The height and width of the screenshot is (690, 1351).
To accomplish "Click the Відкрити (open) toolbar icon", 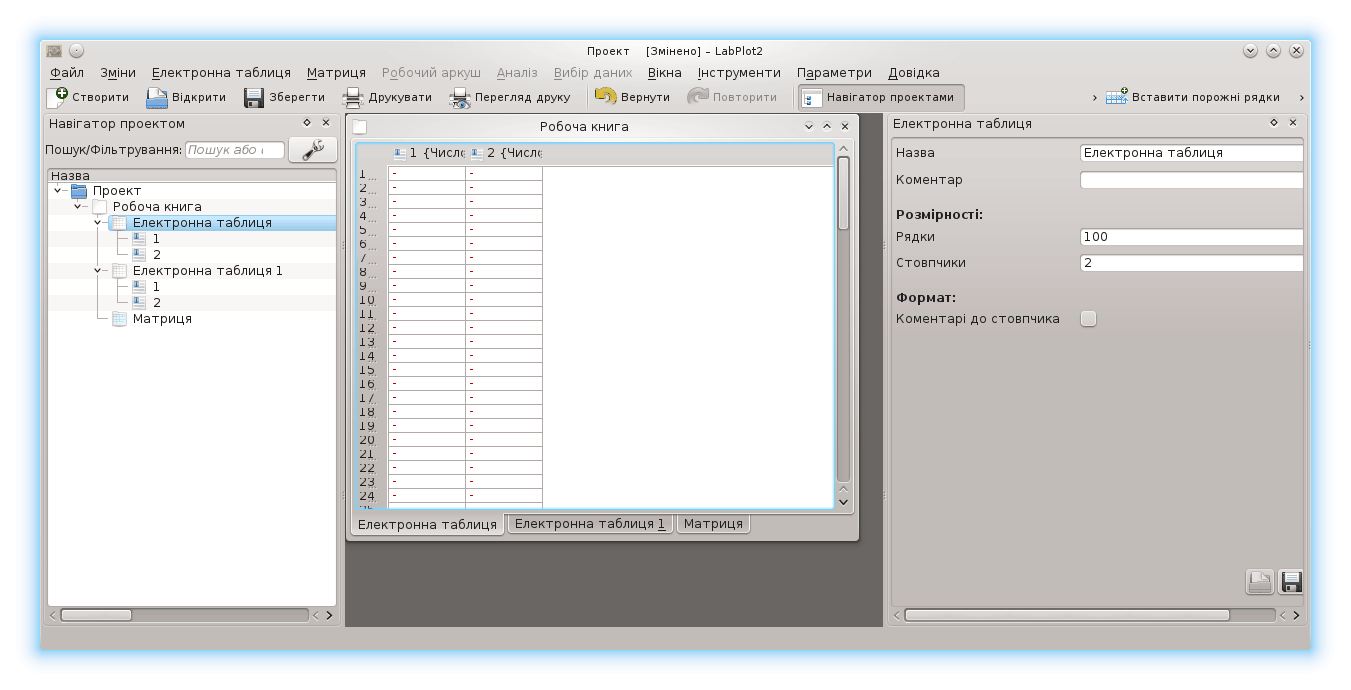I will click(x=157, y=97).
